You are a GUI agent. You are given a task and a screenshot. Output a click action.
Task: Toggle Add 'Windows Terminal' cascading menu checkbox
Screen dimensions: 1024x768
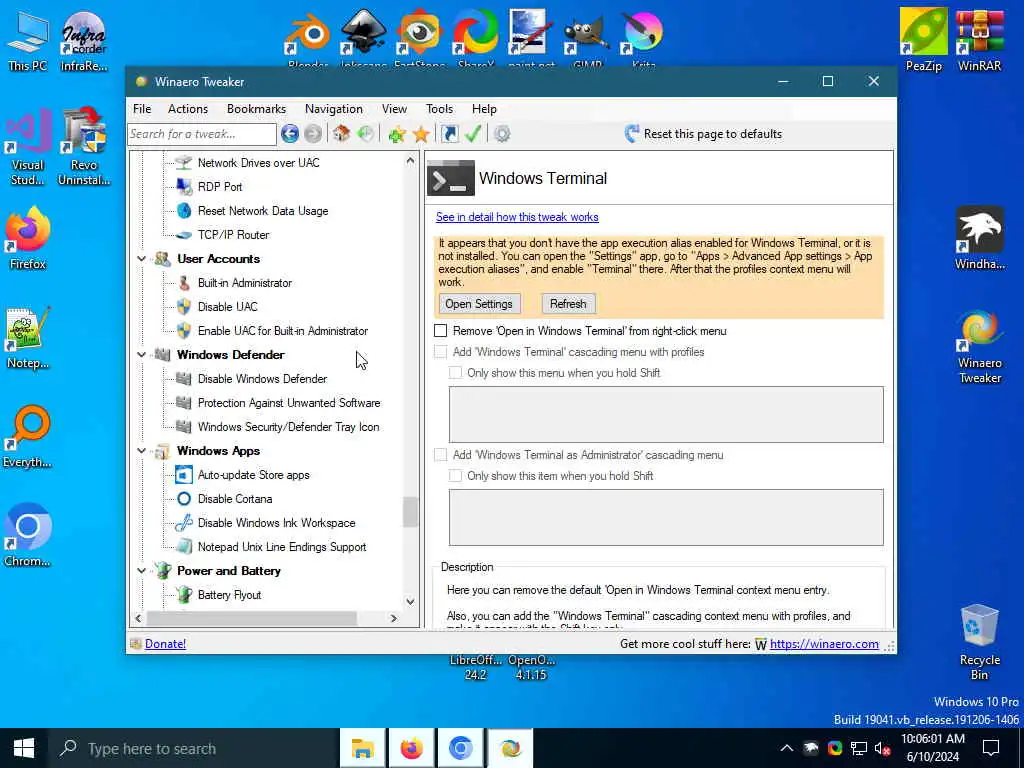click(441, 352)
